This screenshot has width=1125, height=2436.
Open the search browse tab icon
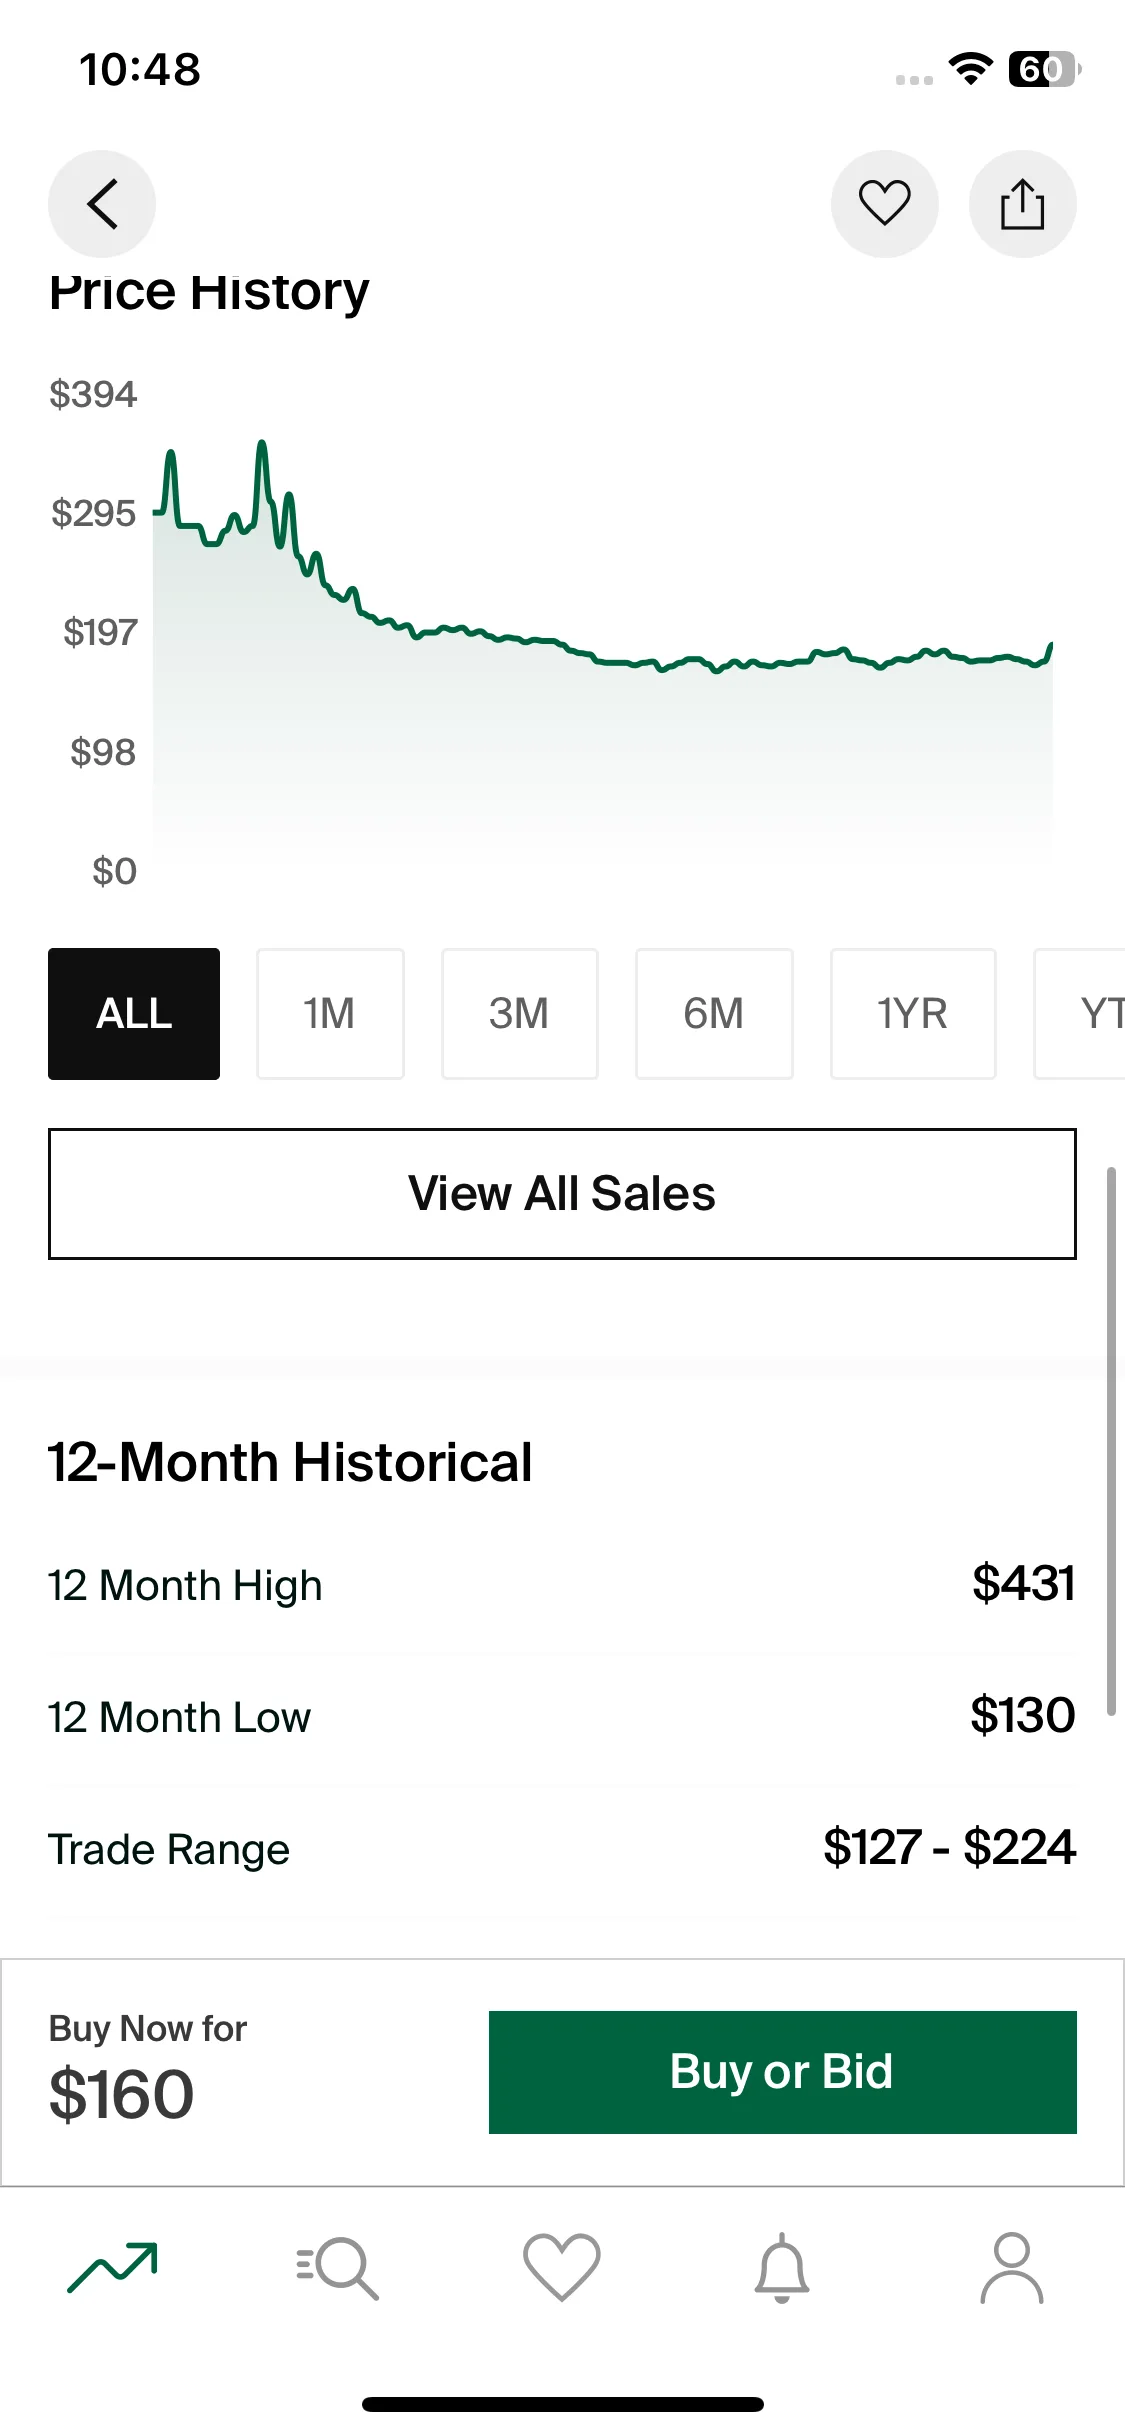(x=338, y=2267)
